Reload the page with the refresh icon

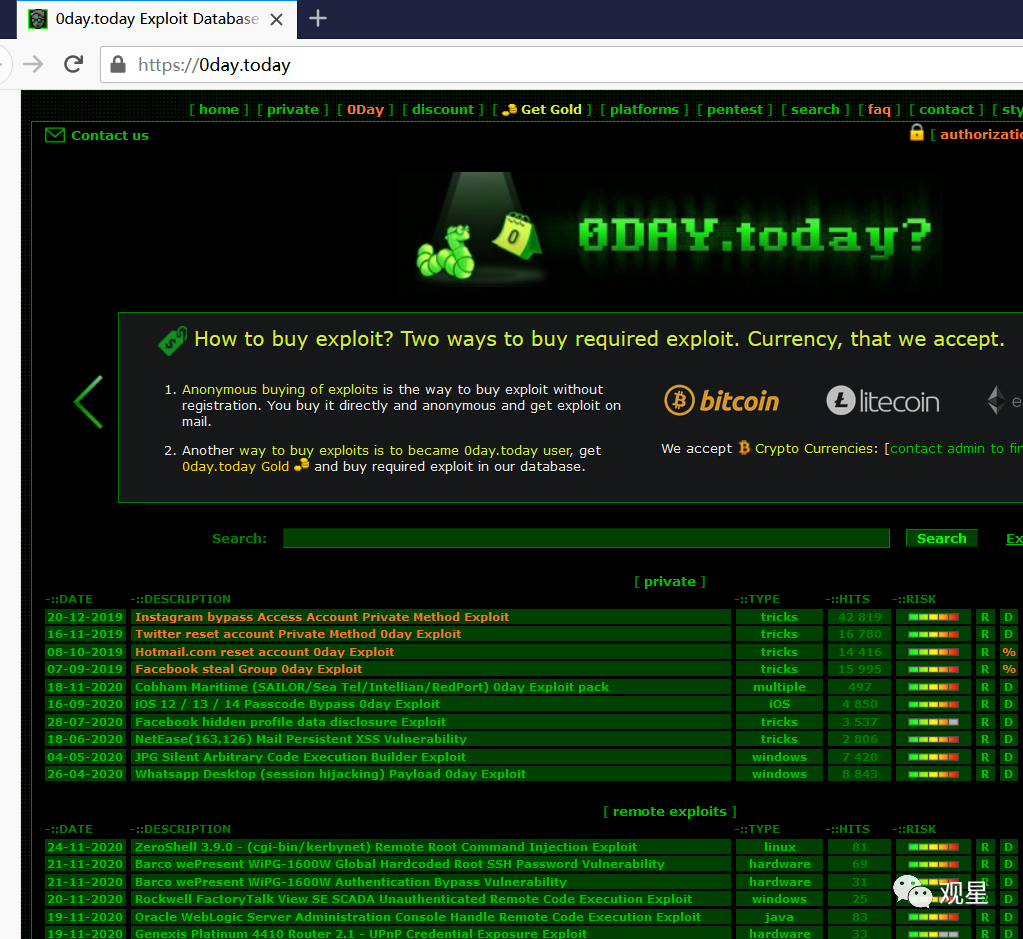pyautogui.click(x=73, y=64)
